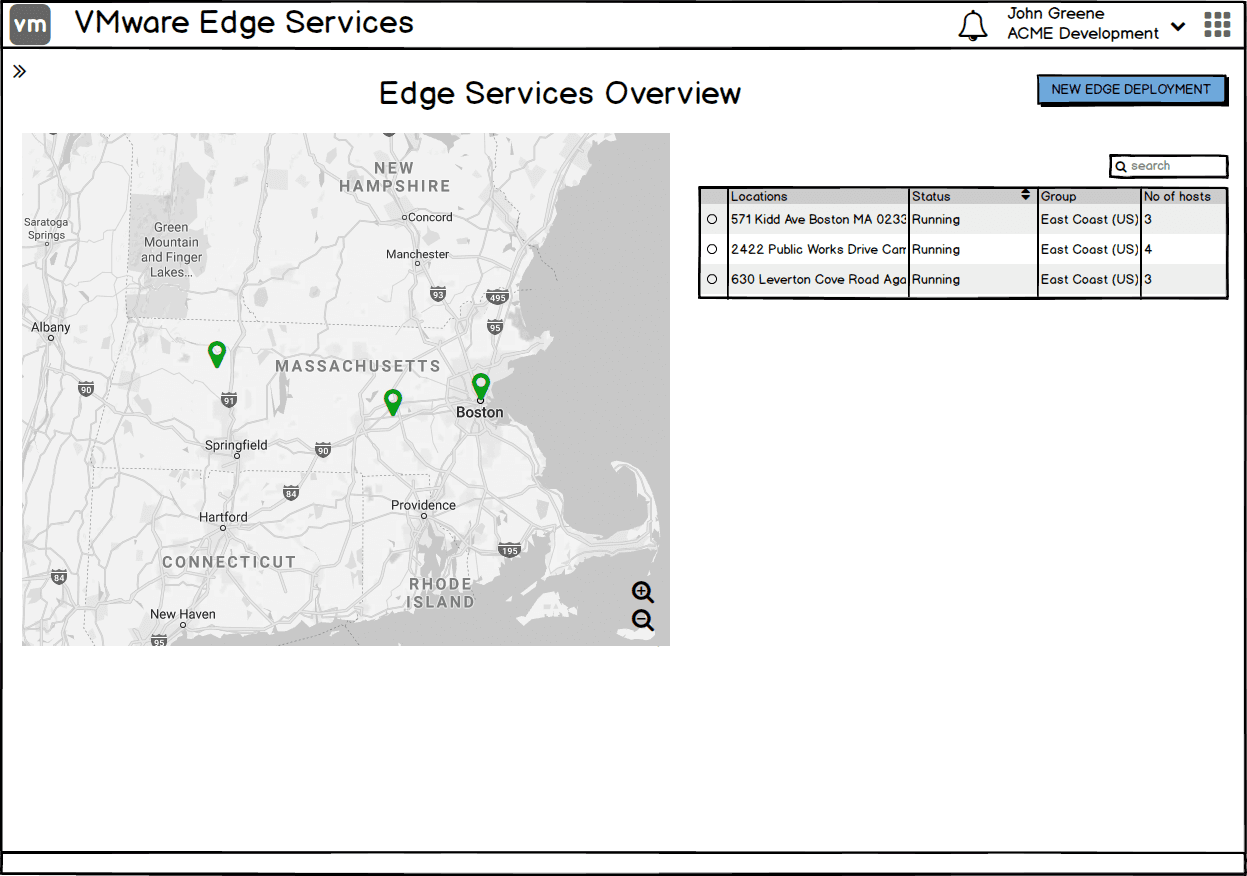This screenshot has height=876, width=1247.
Task: Select the 2422 Public Works Drive radio button
Action: [x=712, y=249]
